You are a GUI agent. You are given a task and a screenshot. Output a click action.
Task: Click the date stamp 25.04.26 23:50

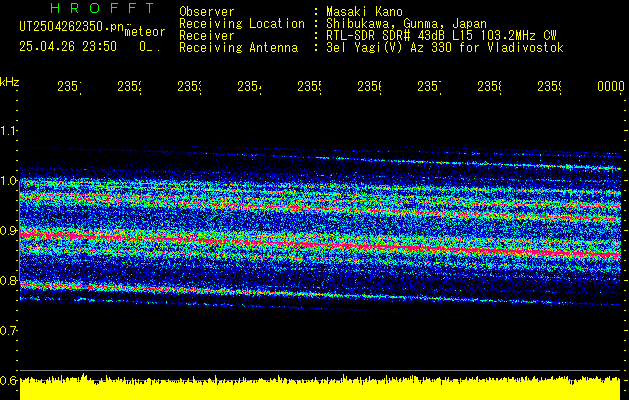pyautogui.click(x=68, y=47)
